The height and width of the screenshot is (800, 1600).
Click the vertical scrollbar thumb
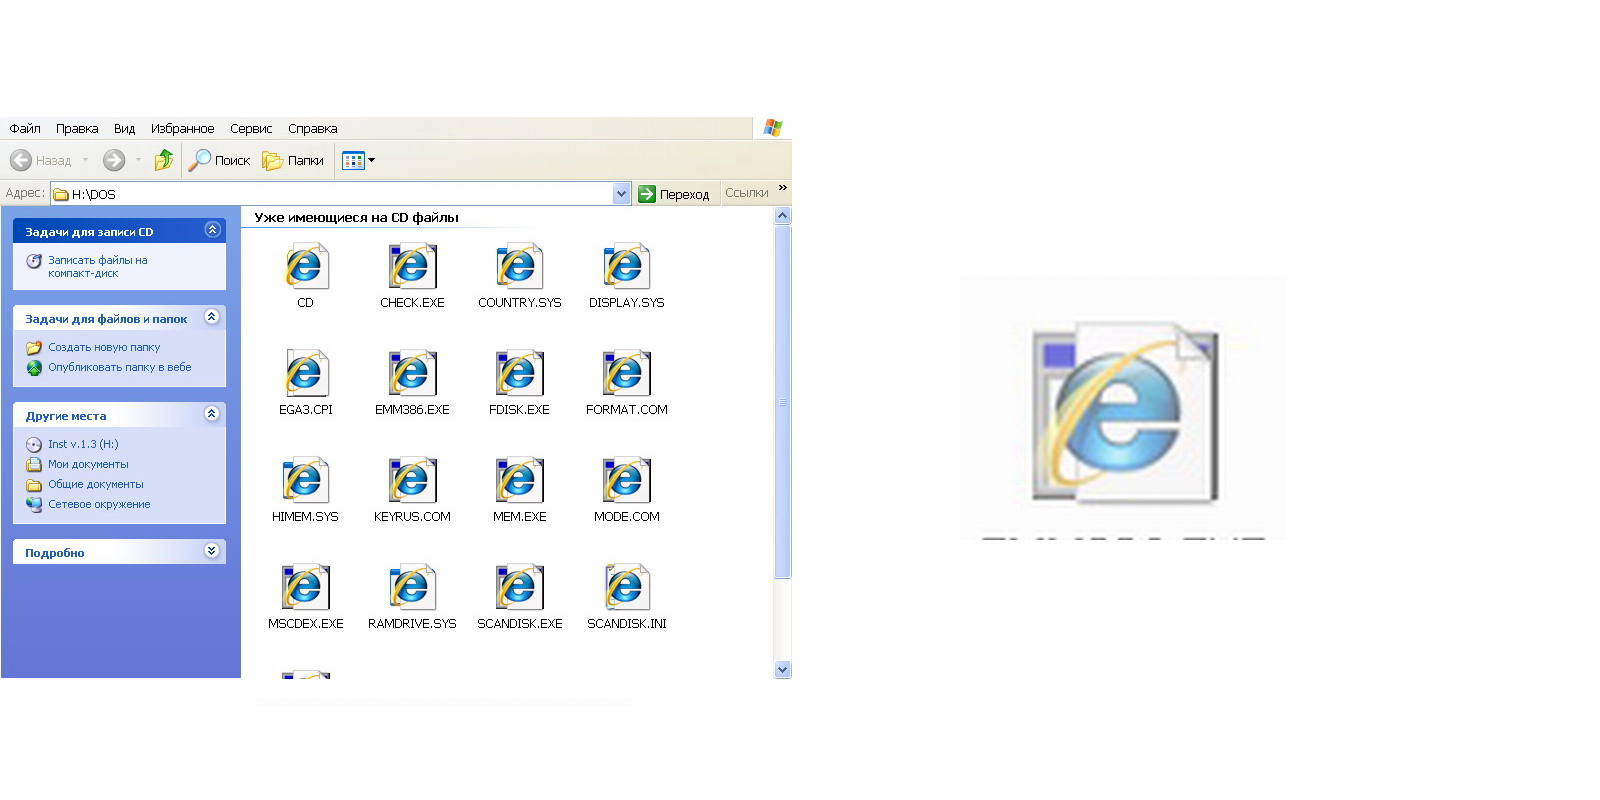pos(783,402)
